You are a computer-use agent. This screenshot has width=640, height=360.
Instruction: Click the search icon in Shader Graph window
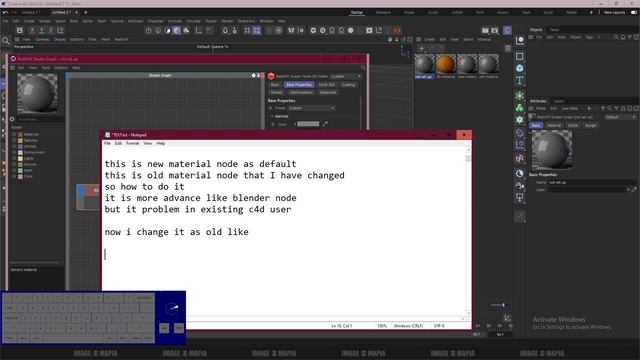(363, 67)
